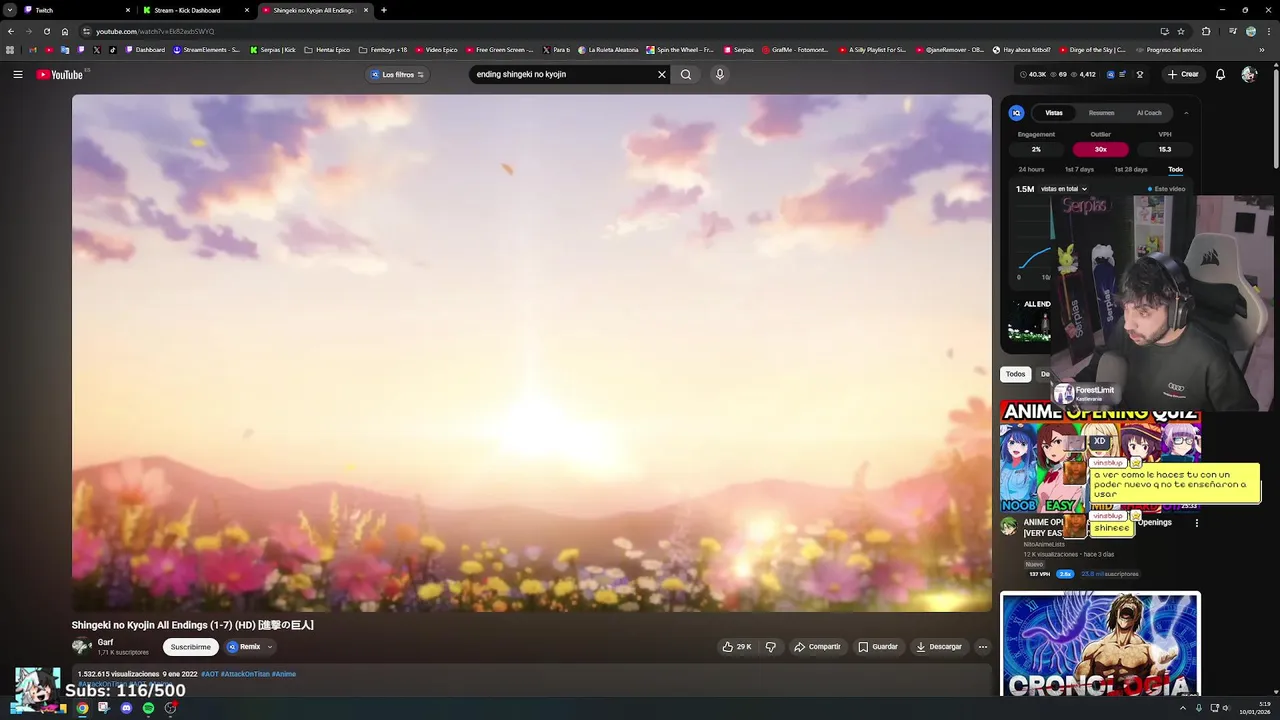Open the Garf channel name link
The width and height of the screenshot is (1280, 720).
105,642
